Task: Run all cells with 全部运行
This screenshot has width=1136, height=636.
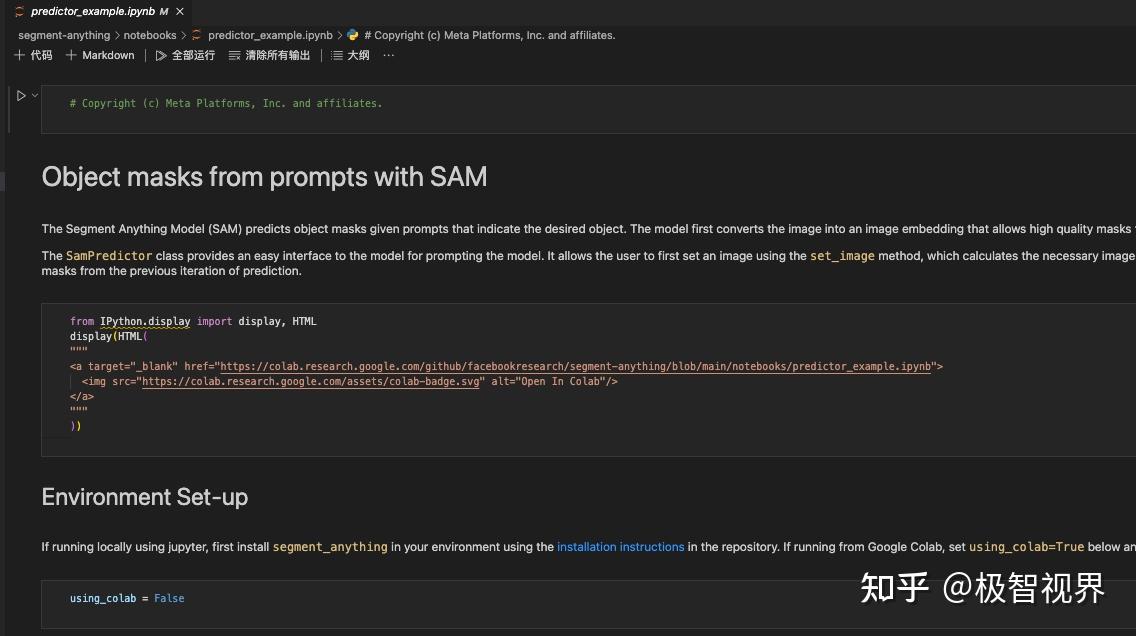Action: (x=186, y=55)
